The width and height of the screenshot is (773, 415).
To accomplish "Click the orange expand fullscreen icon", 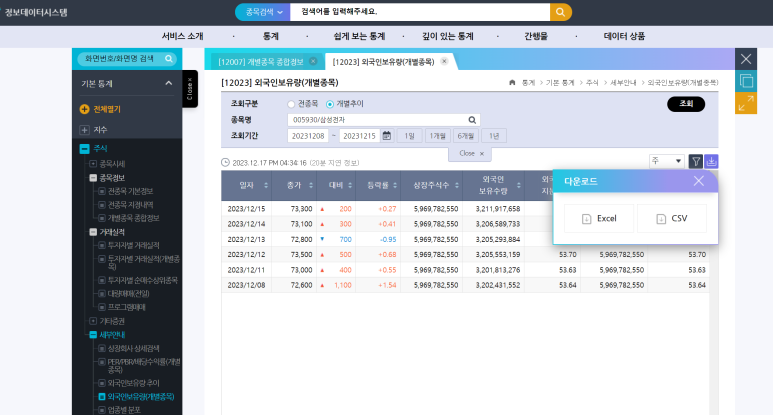I will coord(746,103).
